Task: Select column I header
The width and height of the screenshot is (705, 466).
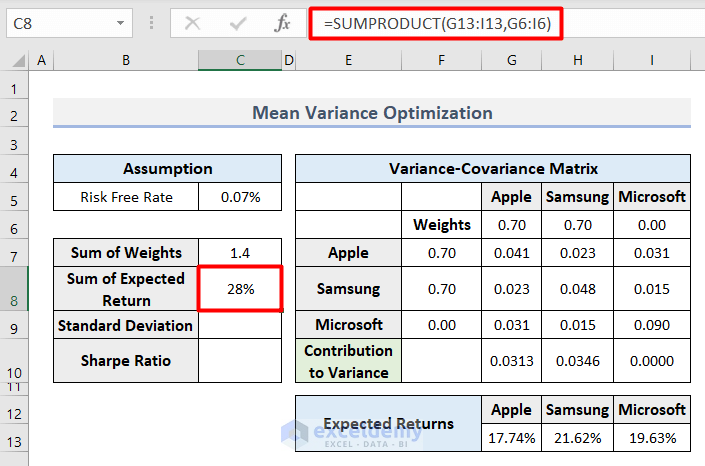Action: click(651, 61)
